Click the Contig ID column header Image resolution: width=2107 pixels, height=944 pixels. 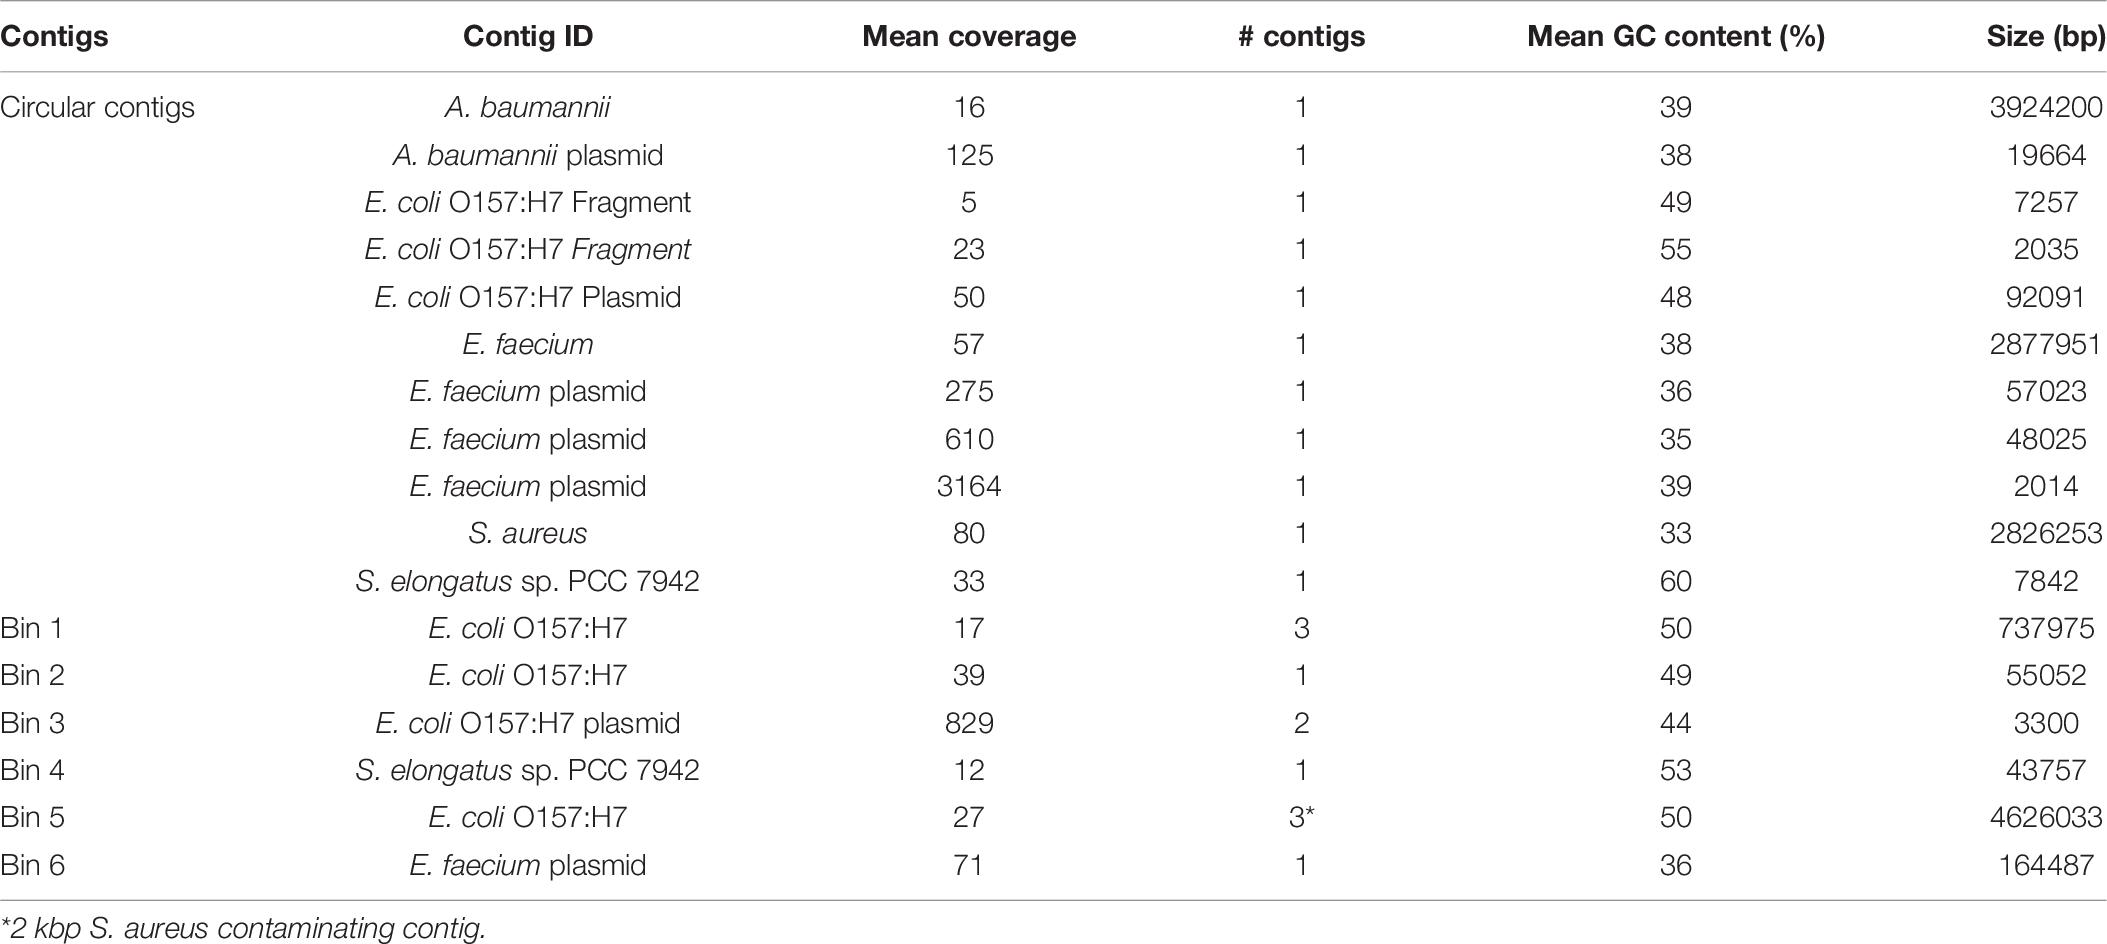(x=528, y=36)
